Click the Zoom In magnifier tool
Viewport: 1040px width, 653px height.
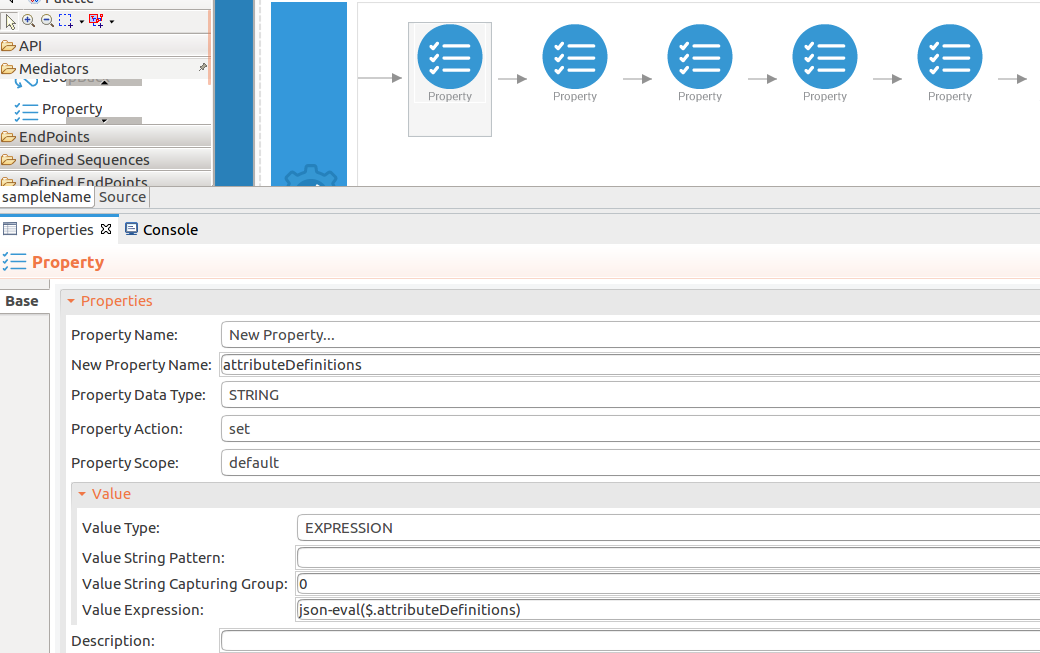pos(29,21)
